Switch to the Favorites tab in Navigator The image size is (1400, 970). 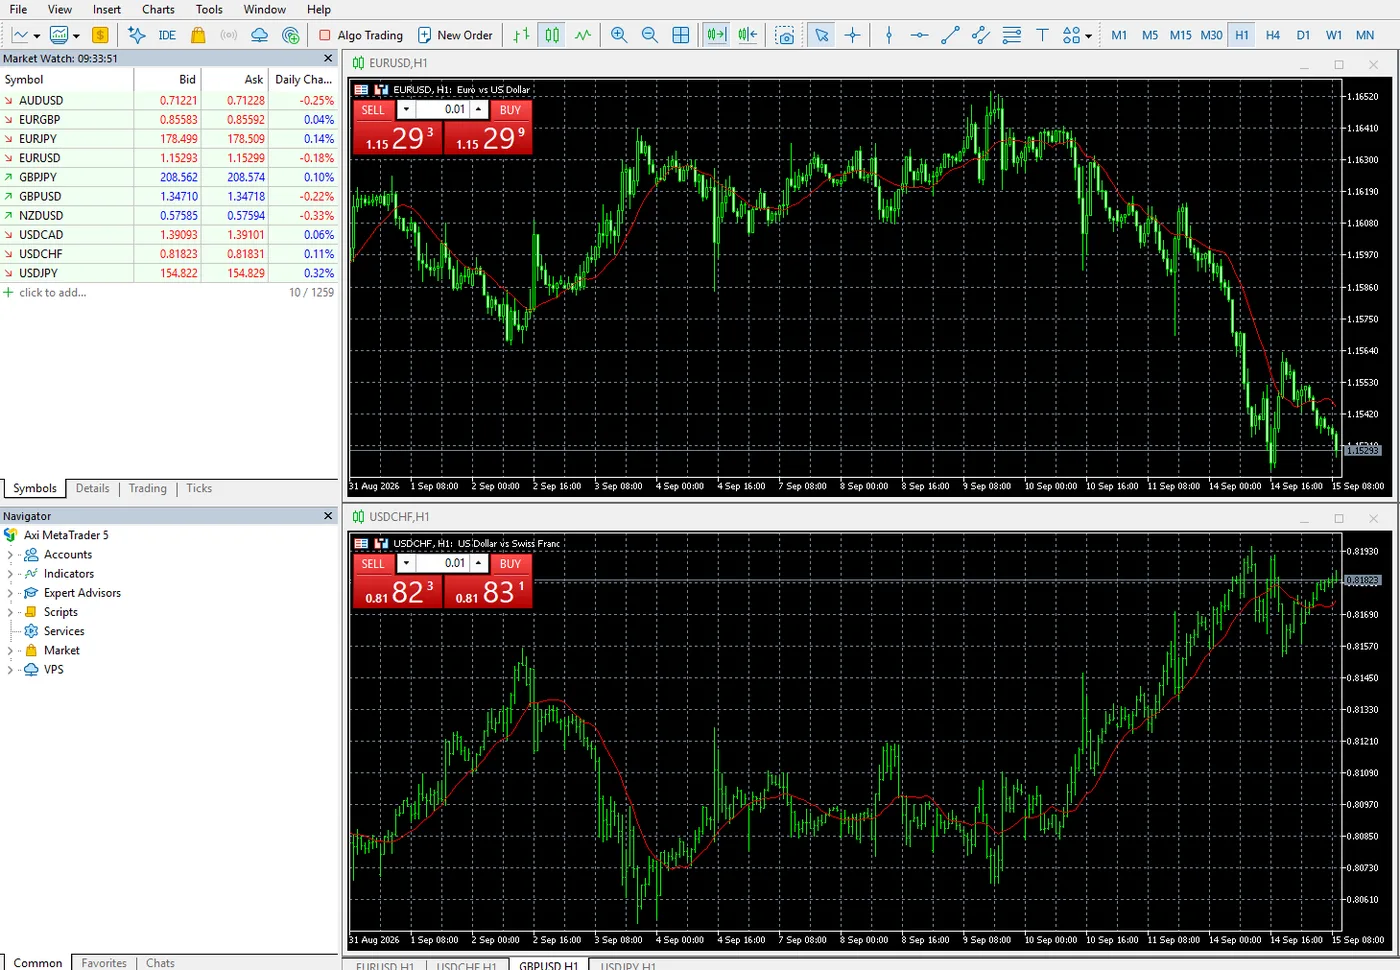click(x=104, y=963)
